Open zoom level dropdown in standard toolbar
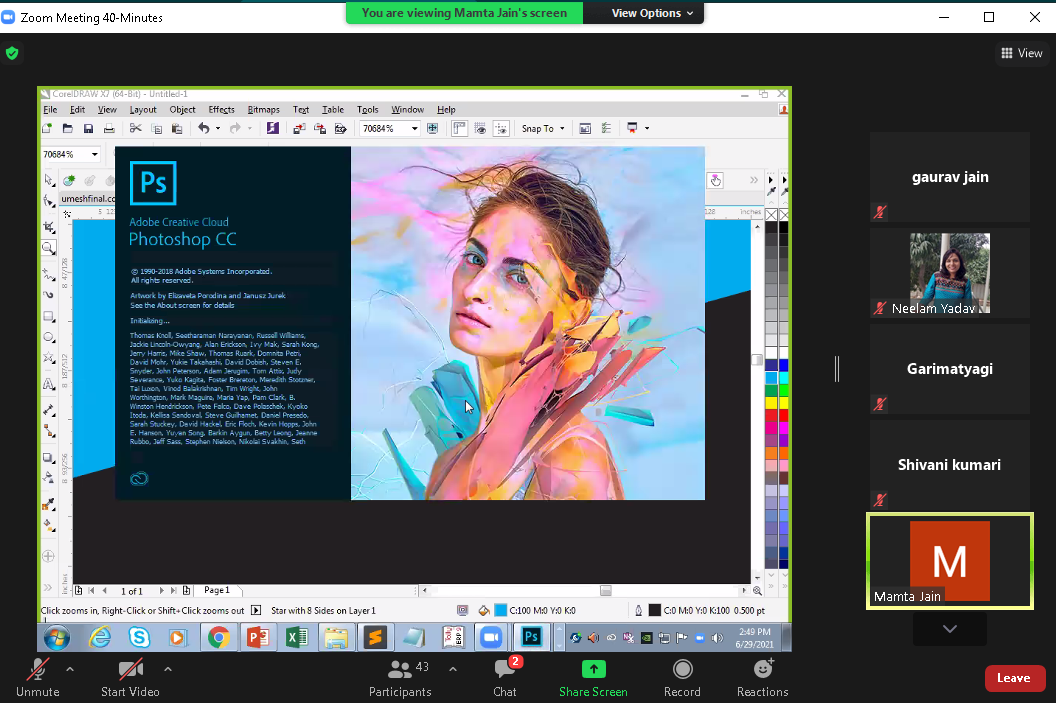The image size is (1056, 703). pyautogui.click(x=414, y=129)
